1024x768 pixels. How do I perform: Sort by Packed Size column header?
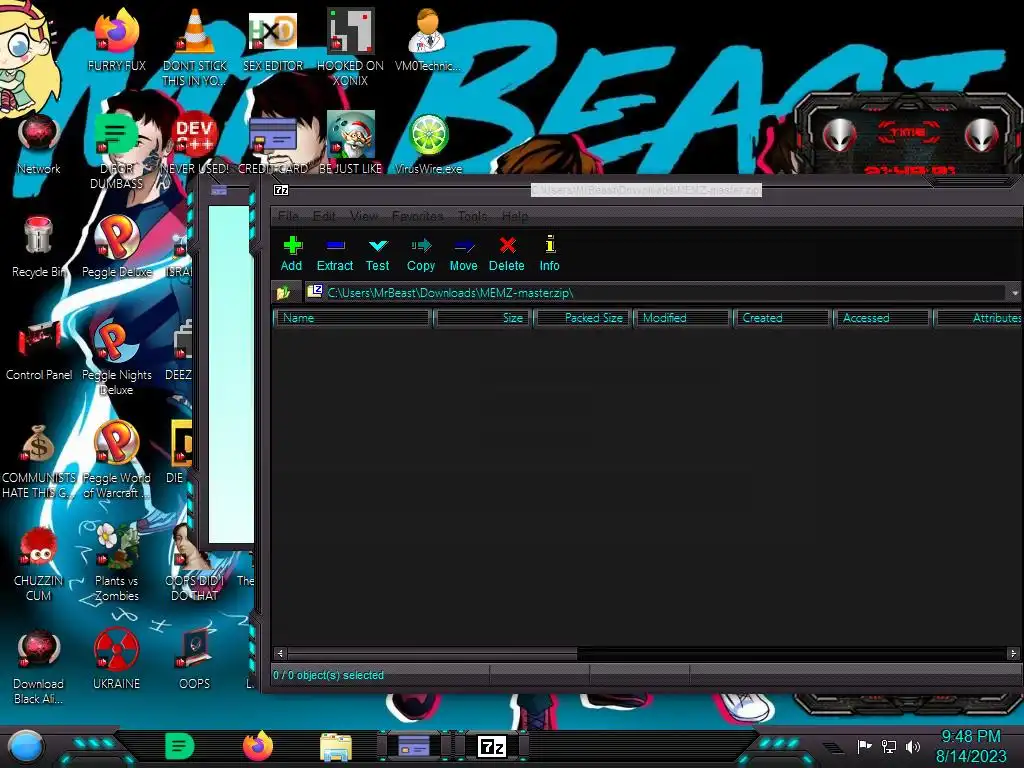pos(583,318)
